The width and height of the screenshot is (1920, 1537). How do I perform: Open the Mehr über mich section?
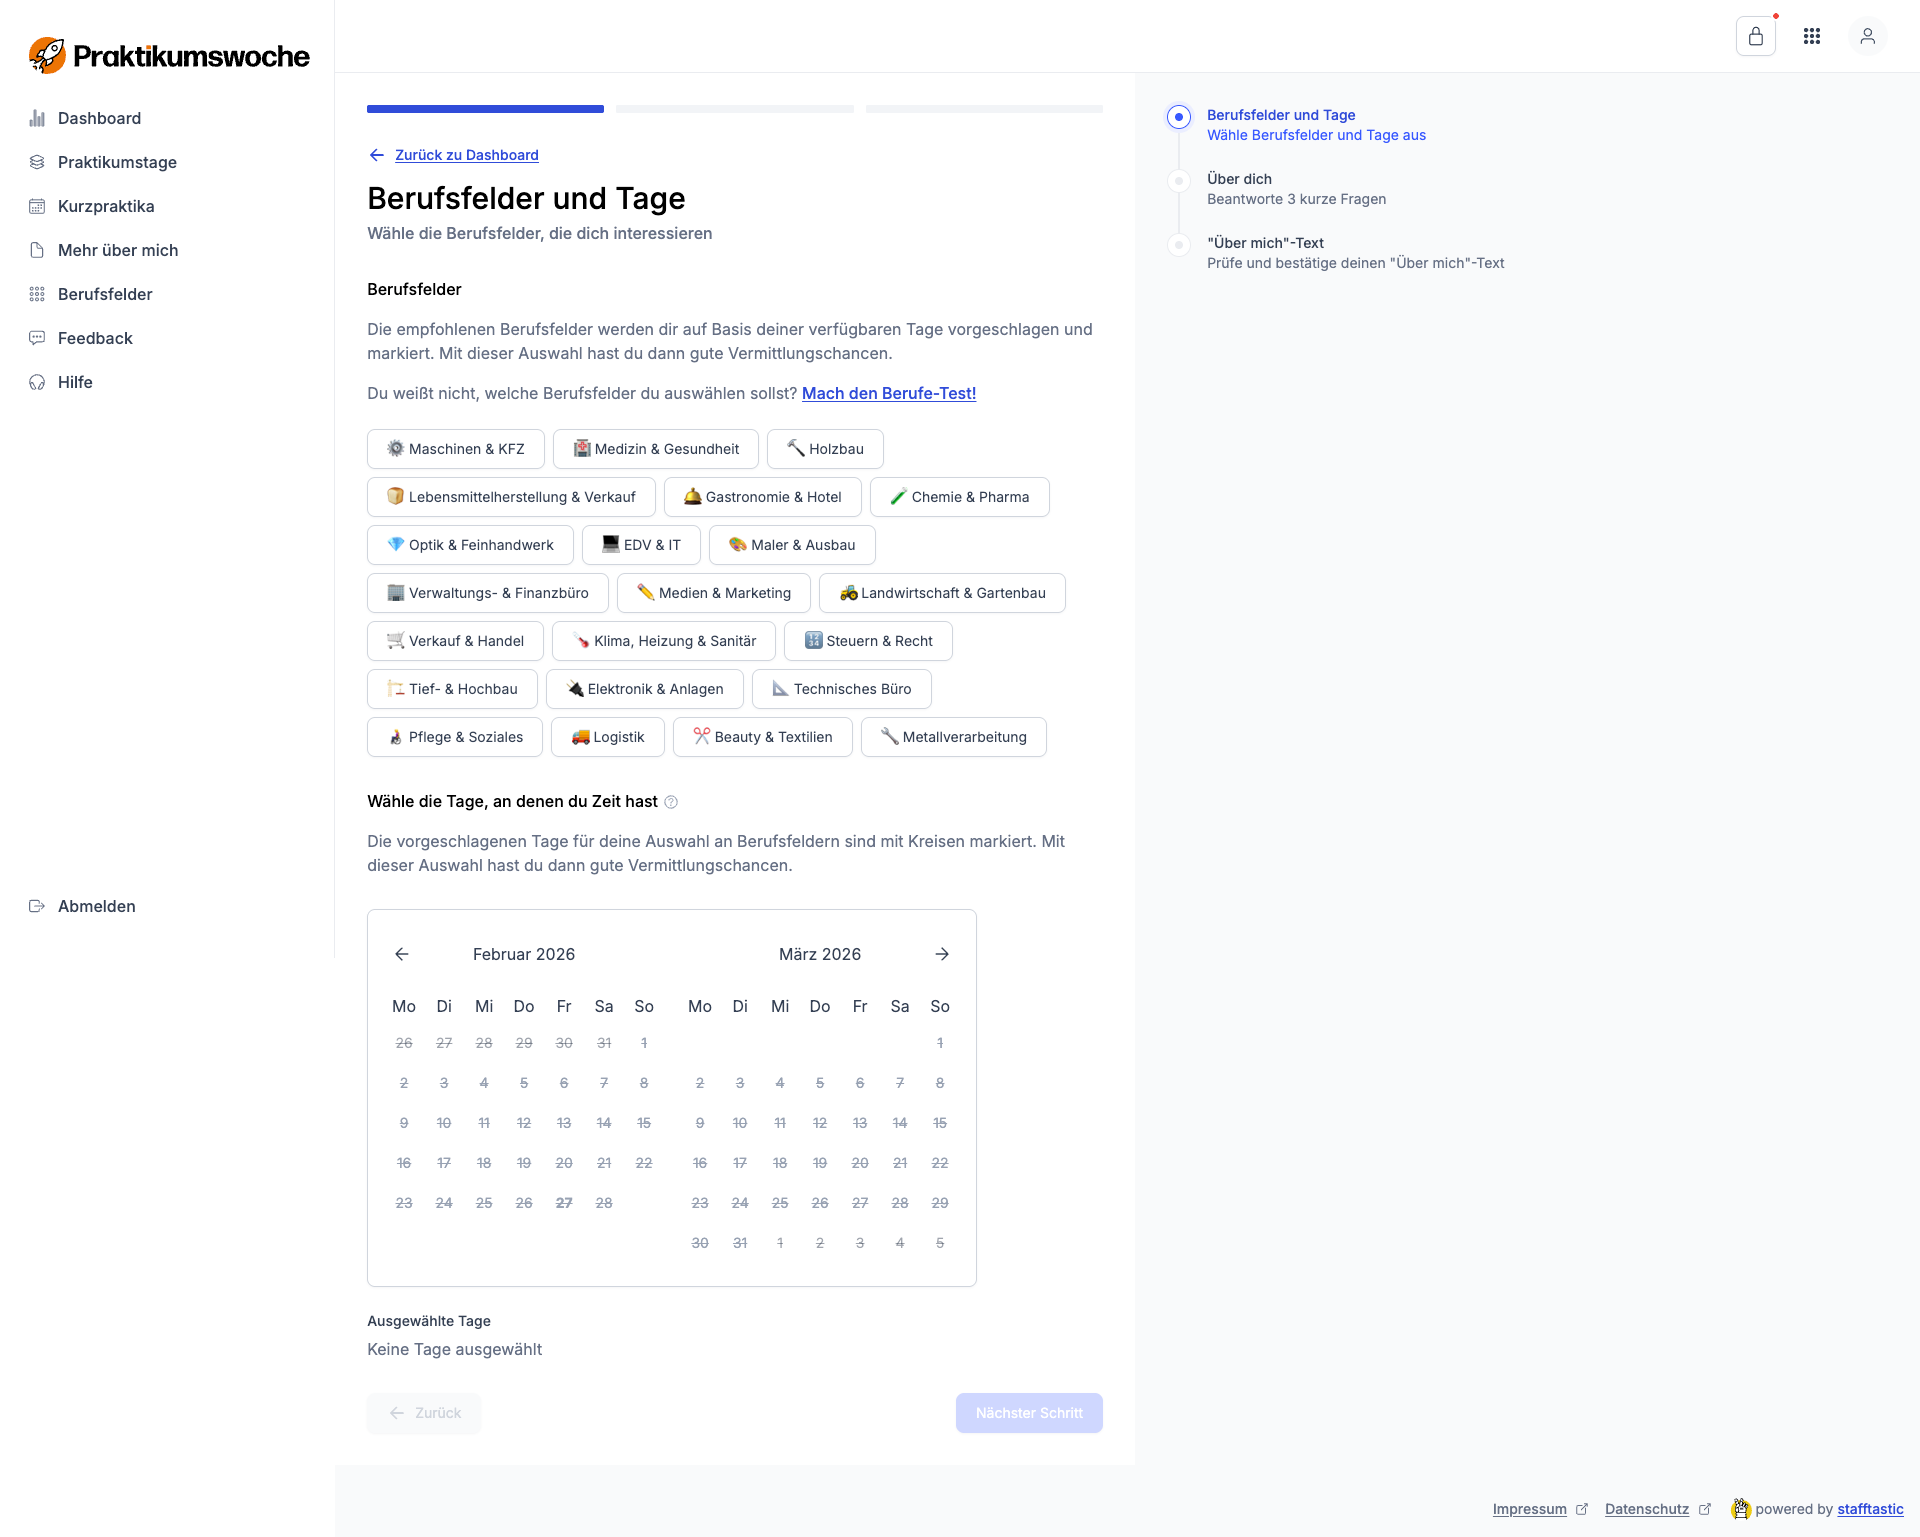coord(118,250)
